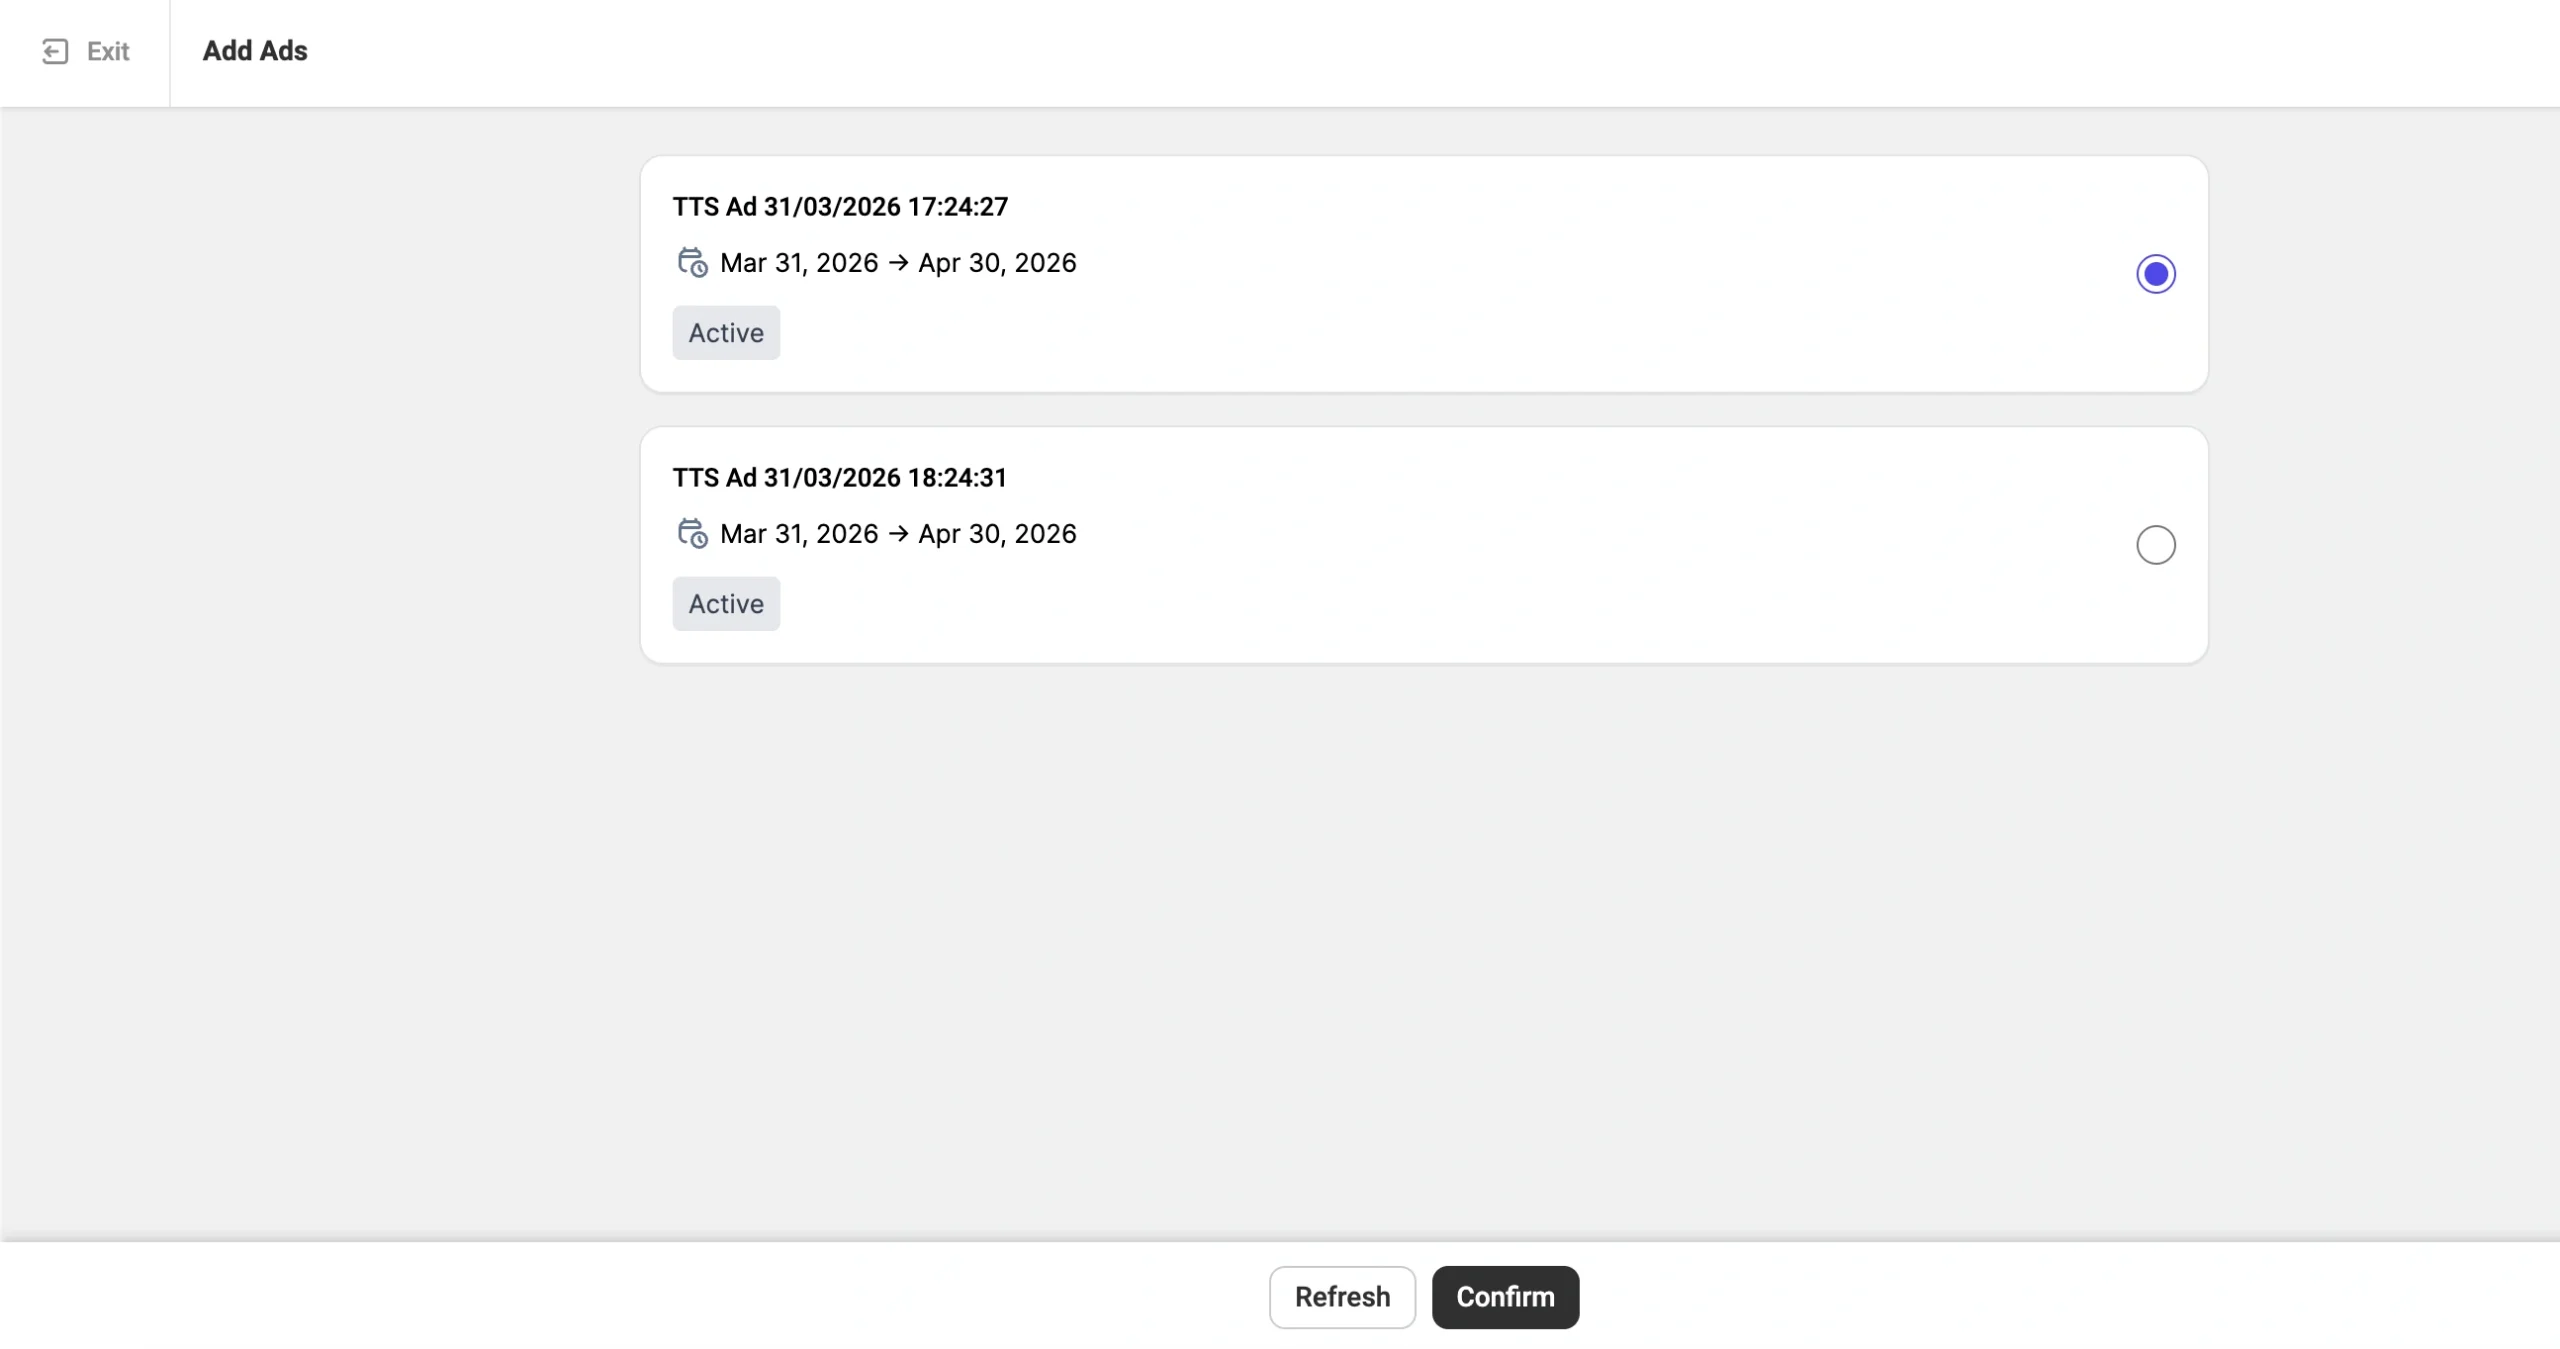Refresh the ads list
The width and height of the screenshot is (2560, 1349).
[x=1342, y=1297]
